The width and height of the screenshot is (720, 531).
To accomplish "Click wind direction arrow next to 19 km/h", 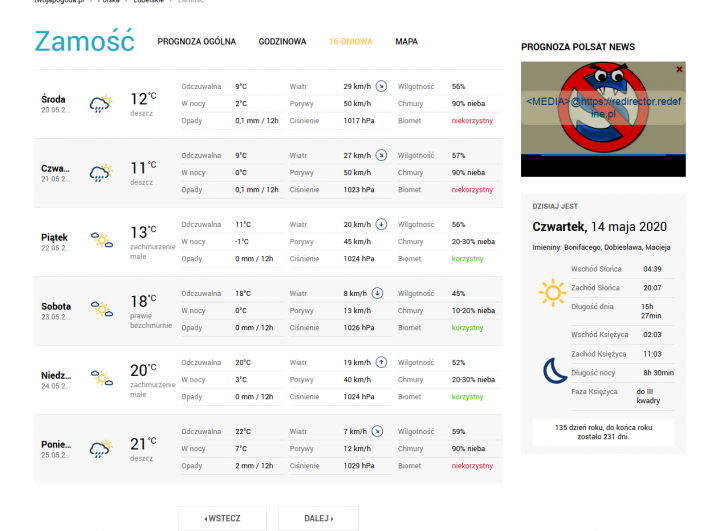I will click(381, 362).
